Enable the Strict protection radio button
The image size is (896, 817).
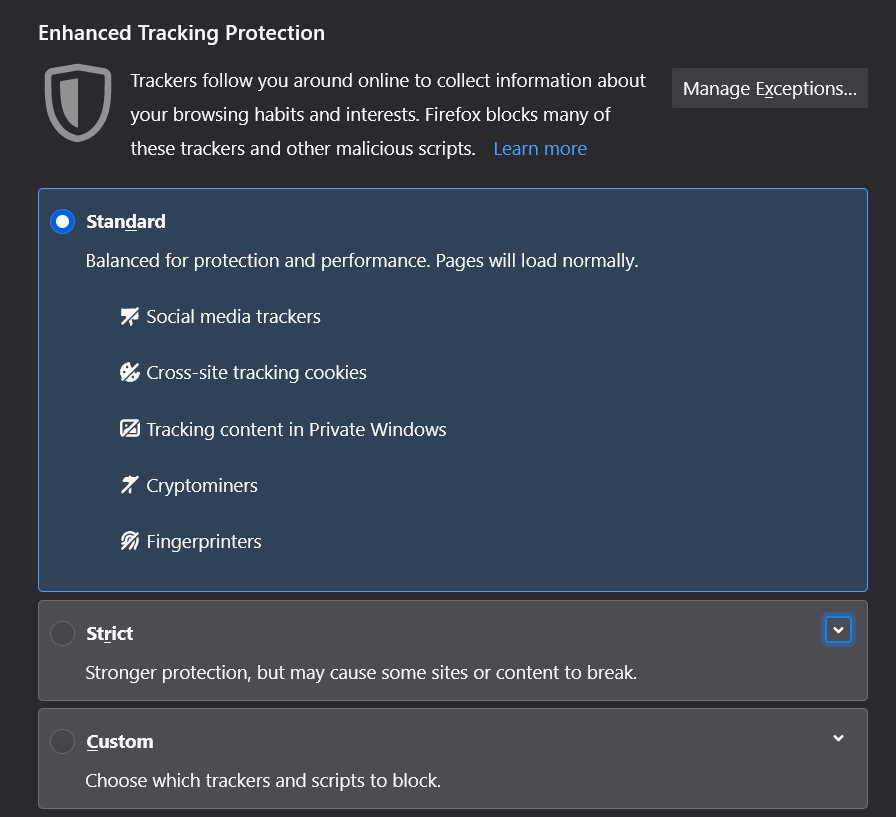[x=62, y=634]
